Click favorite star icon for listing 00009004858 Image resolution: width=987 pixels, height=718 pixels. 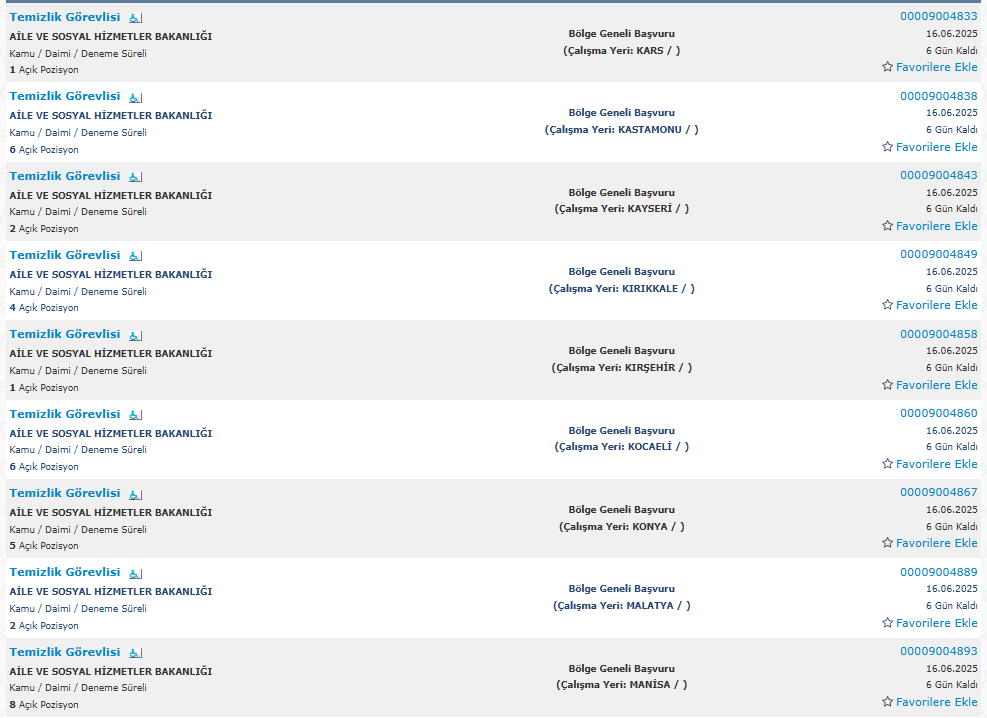tap(887, 385)
